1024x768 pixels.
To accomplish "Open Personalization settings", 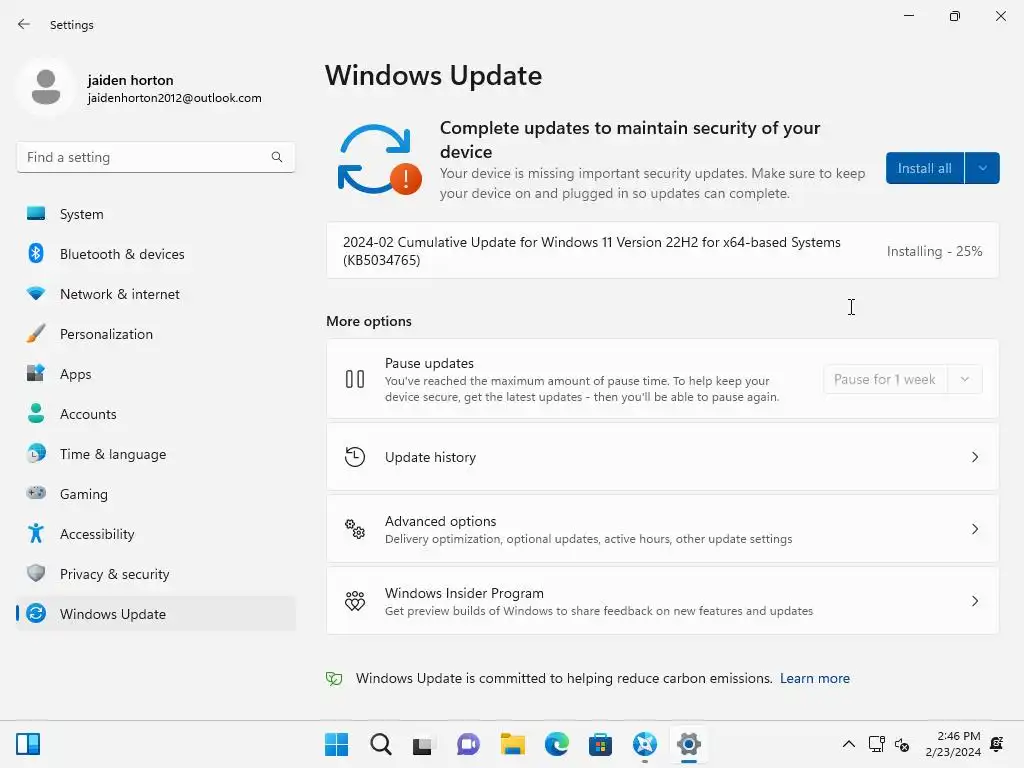I will pos(156,334).
